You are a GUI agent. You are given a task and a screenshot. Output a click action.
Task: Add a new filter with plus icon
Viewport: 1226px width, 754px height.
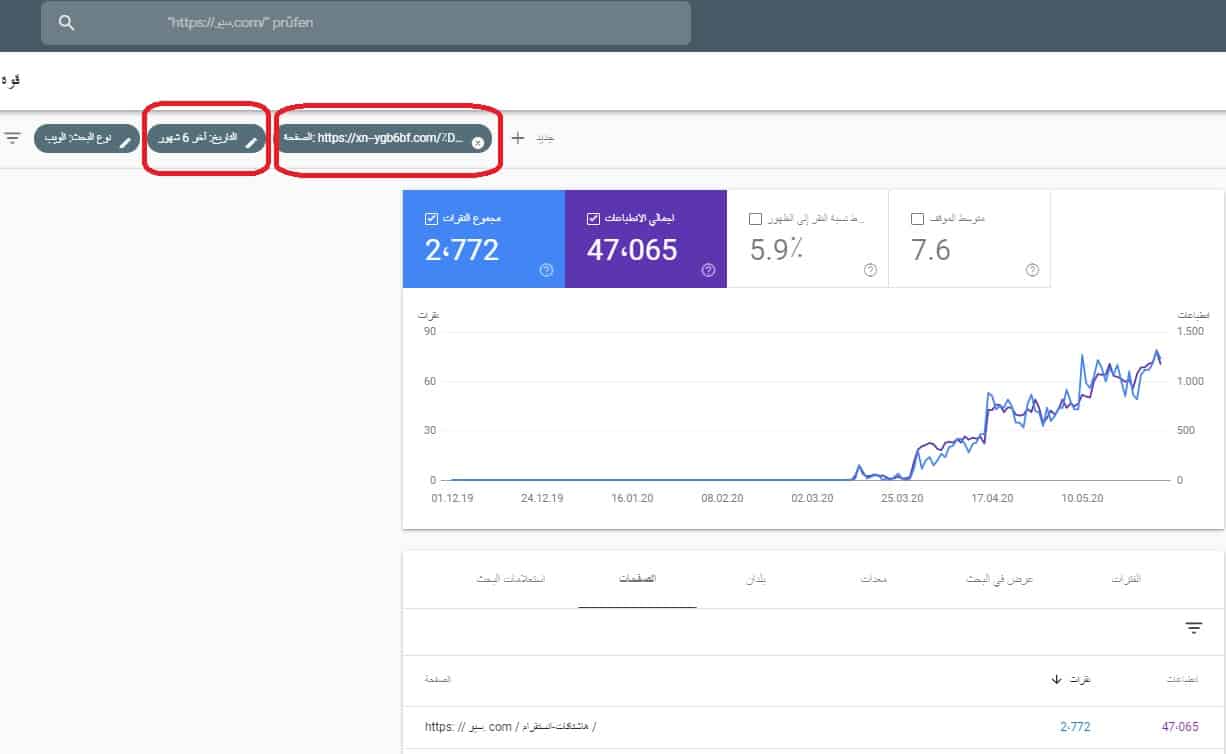click(x=517, y=139)
